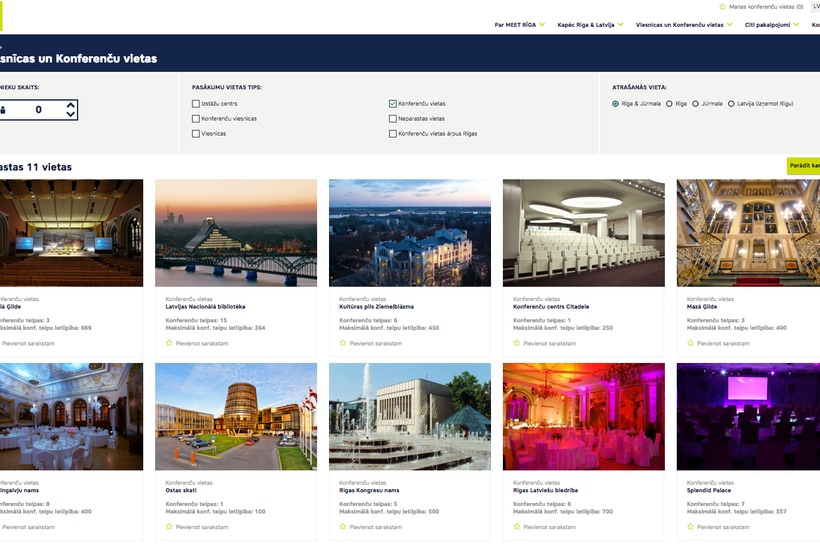Star the Ostas skati venue
Image resolution: width=820 pixels, height=546 pixels.
(169, 527)
